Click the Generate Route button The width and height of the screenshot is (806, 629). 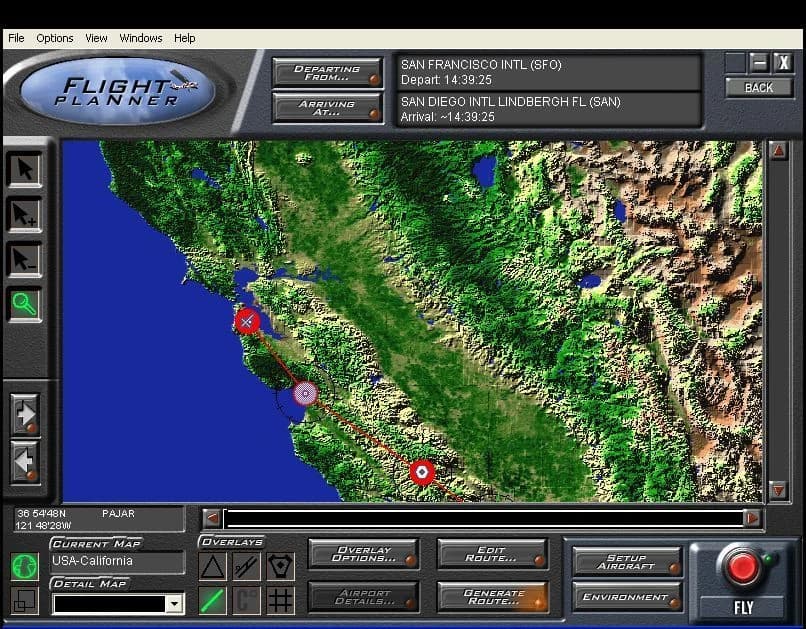pos(493,597)
